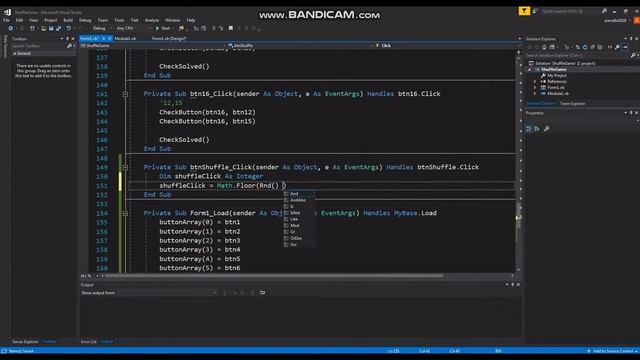Open the File menu

click(6, 20)
